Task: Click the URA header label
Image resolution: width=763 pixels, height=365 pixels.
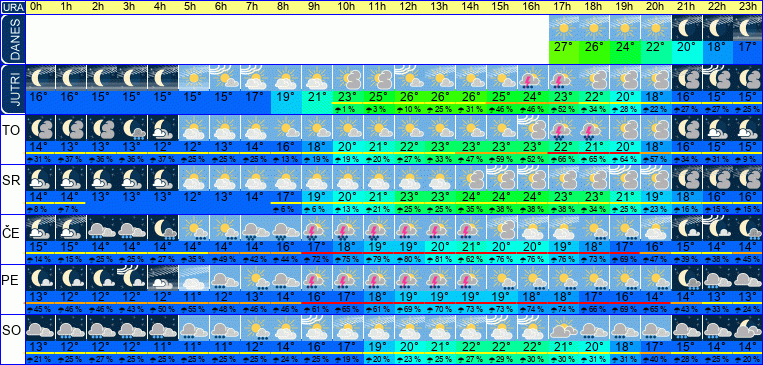Action: click(12, 7)
